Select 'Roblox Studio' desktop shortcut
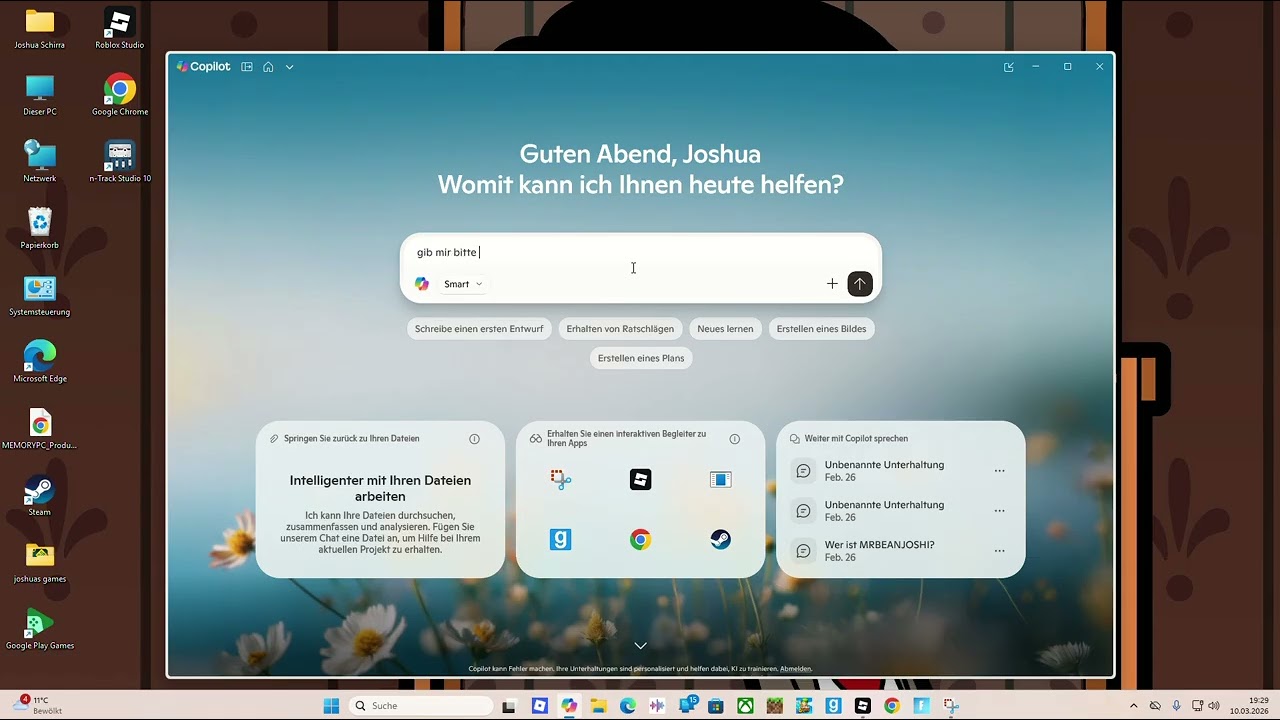Screen dimensions: 1280x720 coord(120,30)
